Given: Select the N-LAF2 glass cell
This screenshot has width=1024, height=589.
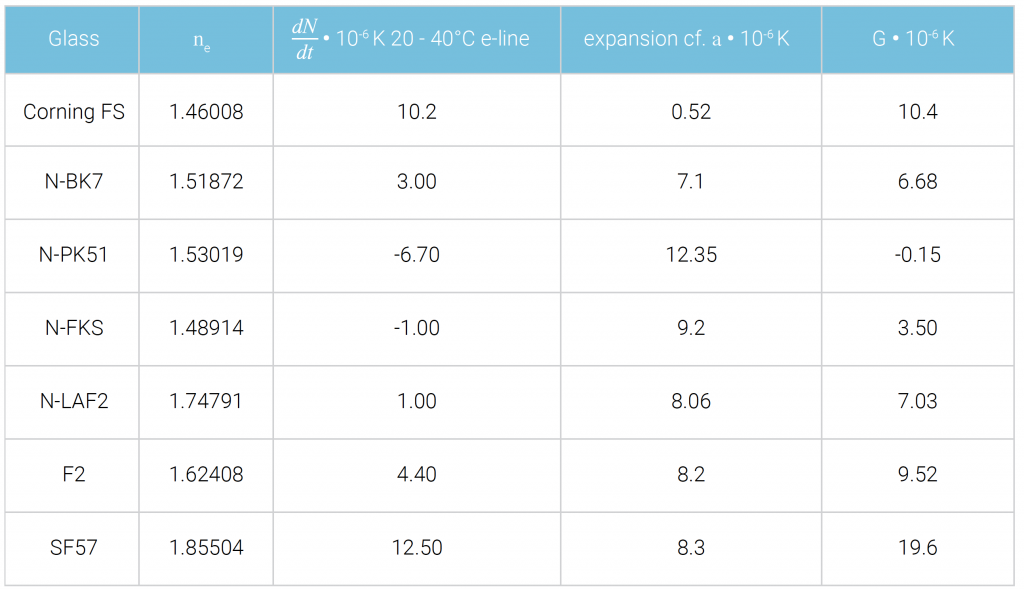Looking at the screenshot, I should pyautogui.click(x=74, y=401).
